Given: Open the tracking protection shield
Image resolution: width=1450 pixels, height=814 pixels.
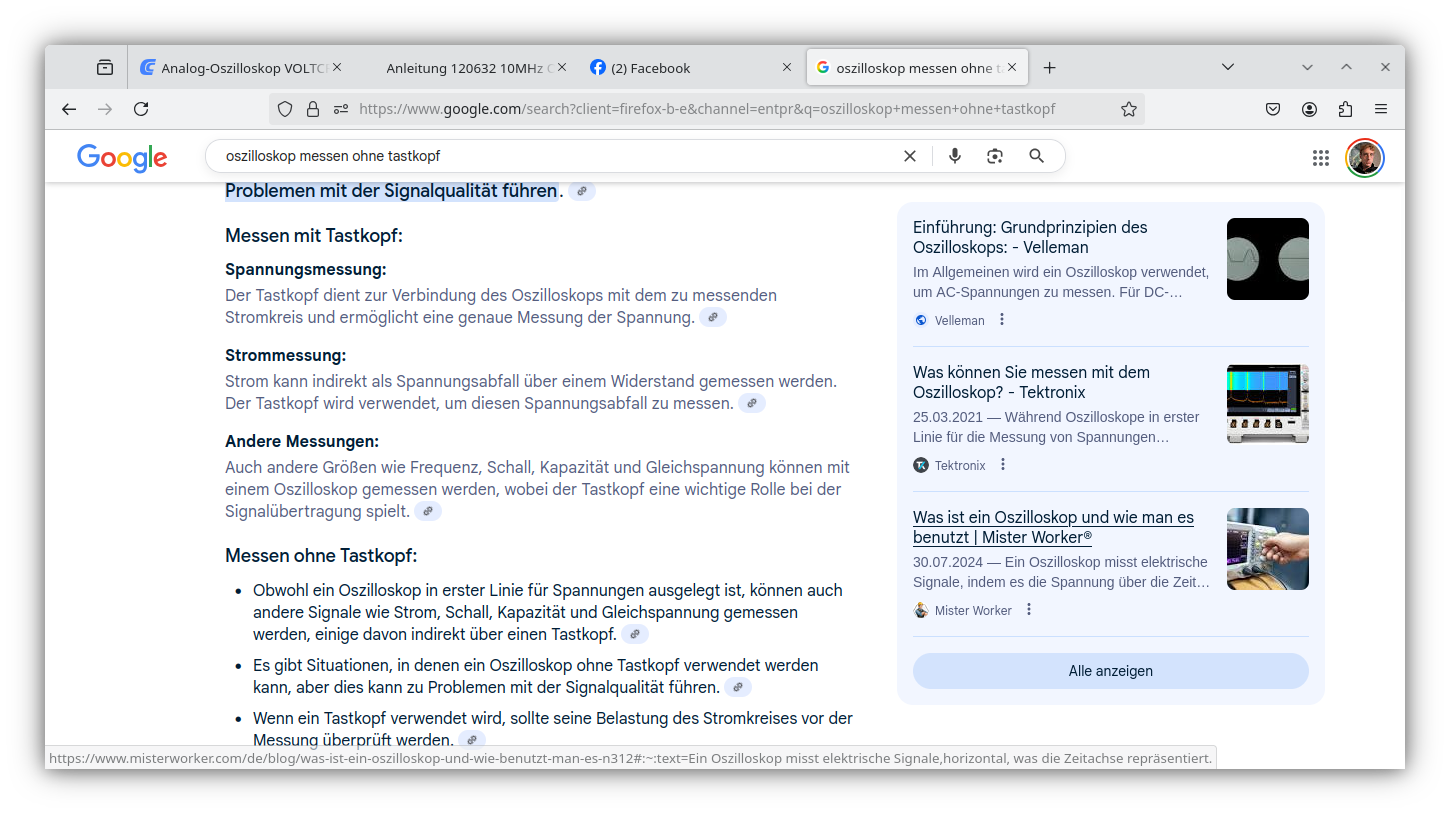Looking at the screenshot, I should 285,109.
